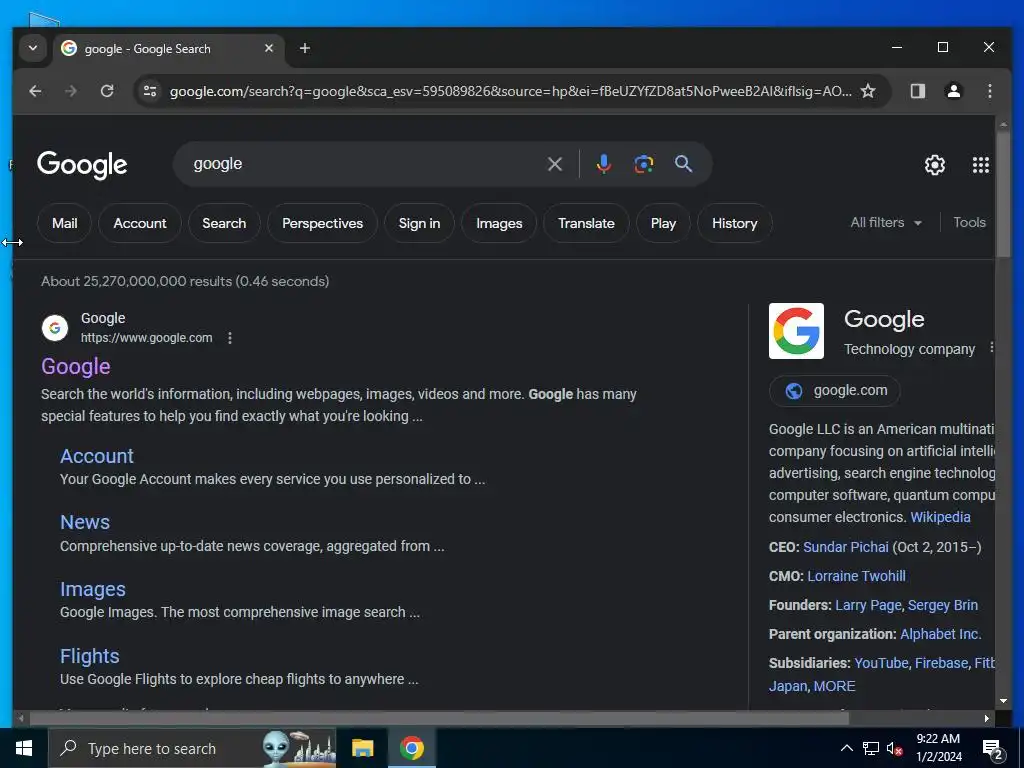The width and height of the screenshot is (1024, 768).
Task: Click the vertical scrollbar thumb
Action: 1003,195
